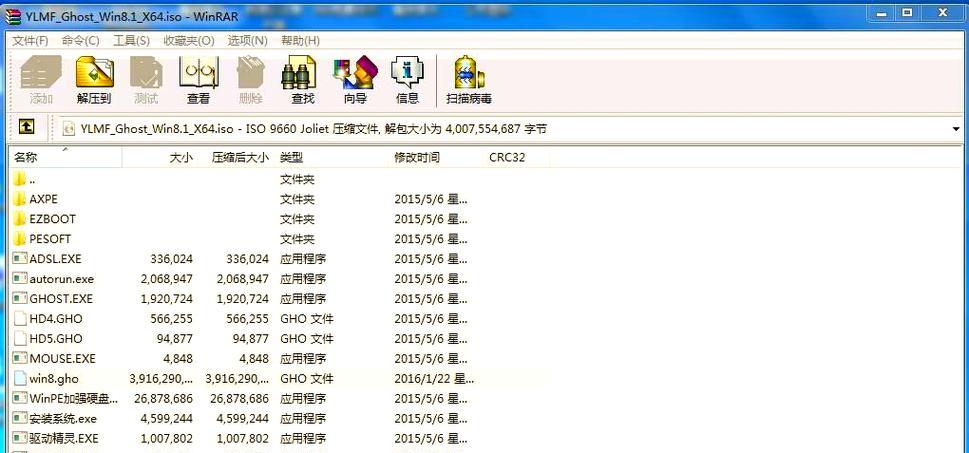Click the ISO file icon in address bar
The height and width of the screenshot is (453, 969).
[x=69, y=129]
